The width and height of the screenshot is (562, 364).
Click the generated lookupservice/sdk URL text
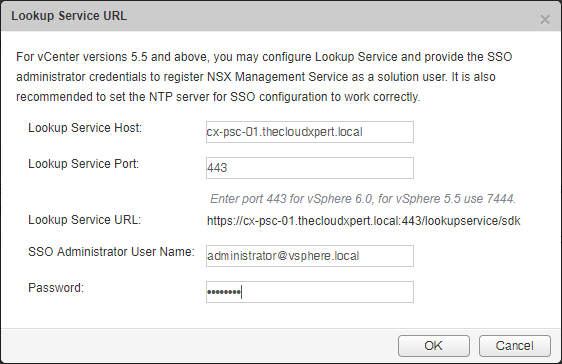(363, 221)
